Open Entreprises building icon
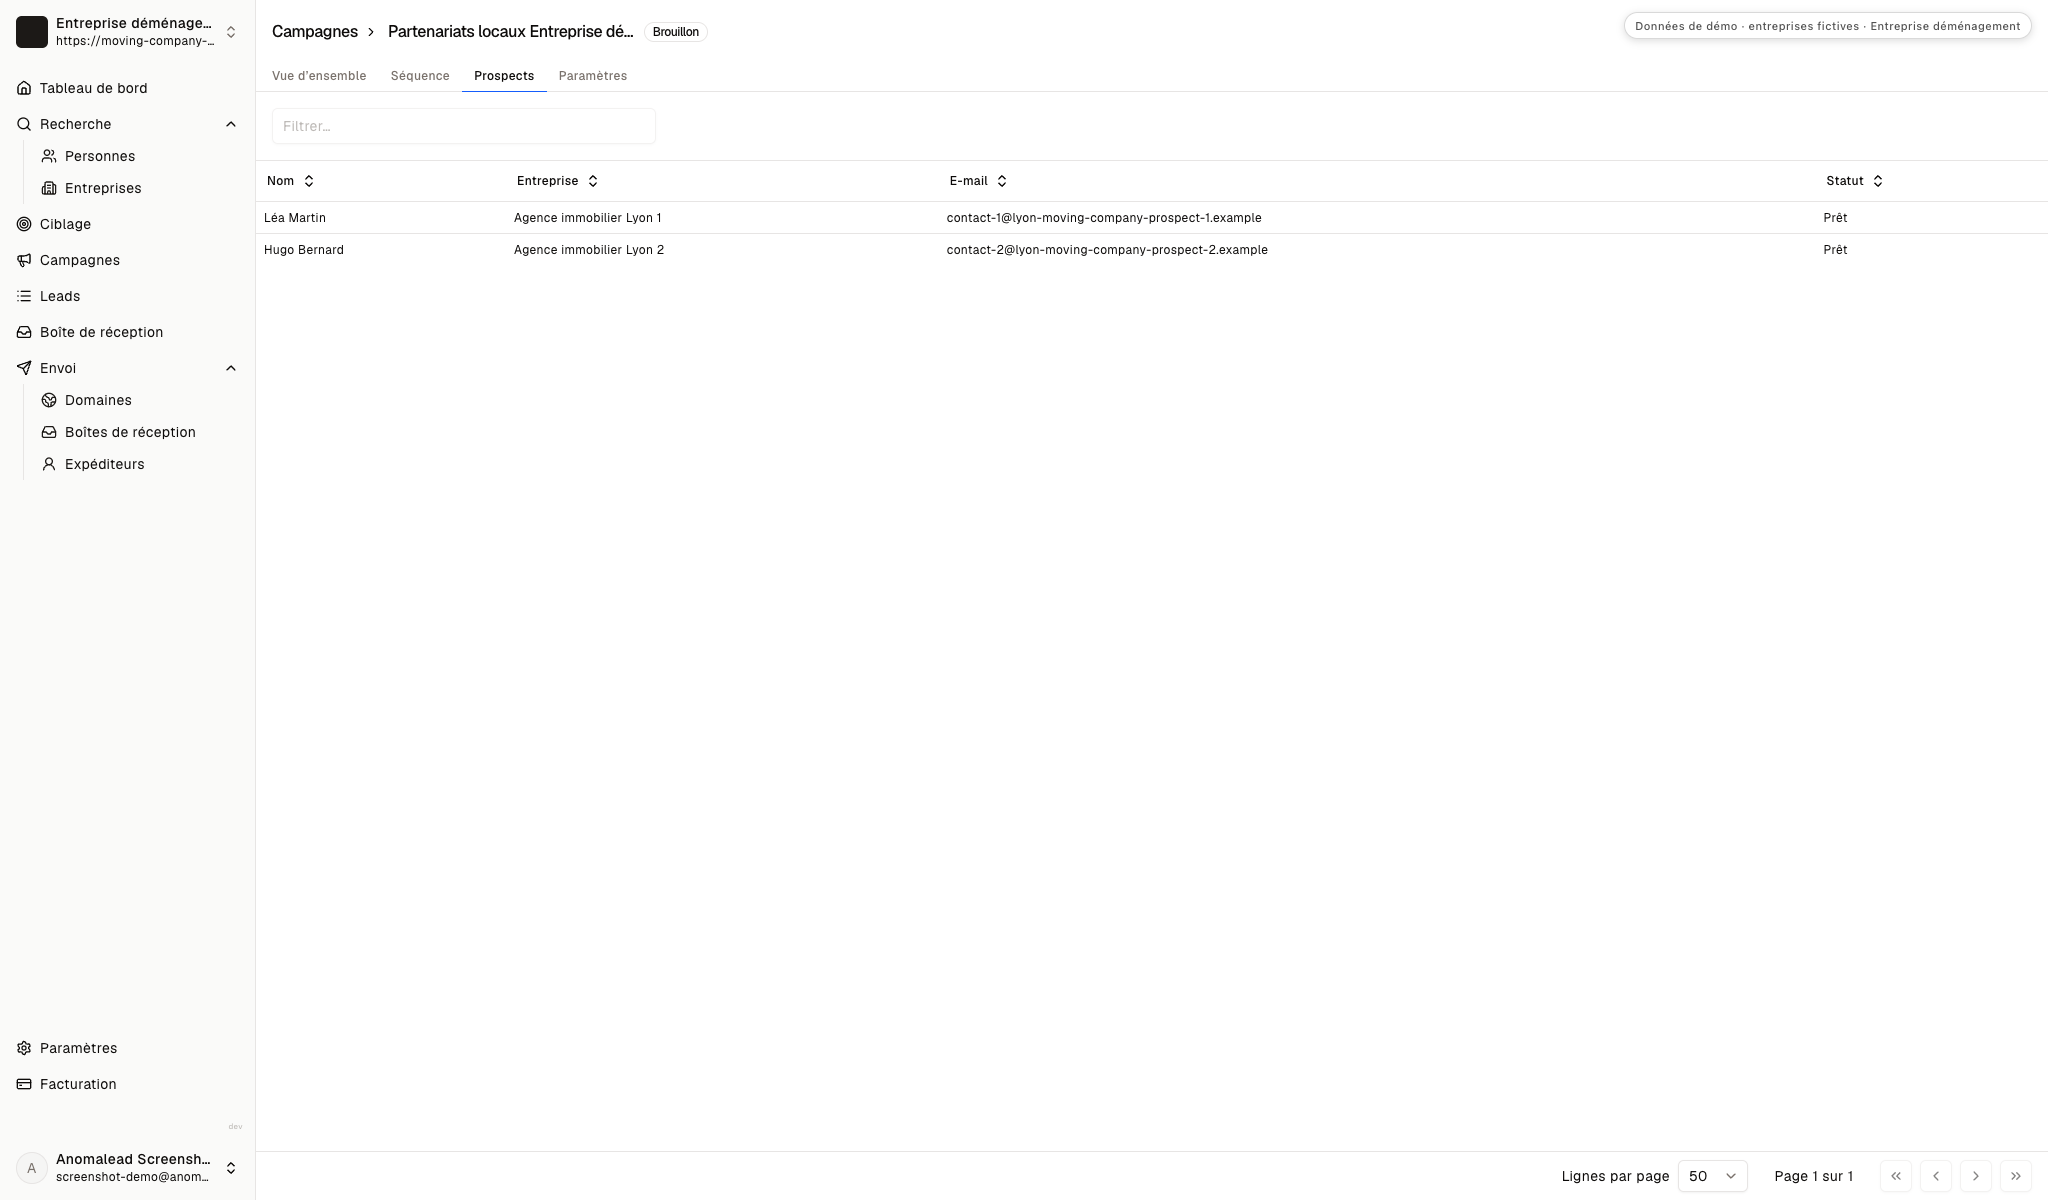The height and width of the screenshot is (1200, 2048). 49,188
